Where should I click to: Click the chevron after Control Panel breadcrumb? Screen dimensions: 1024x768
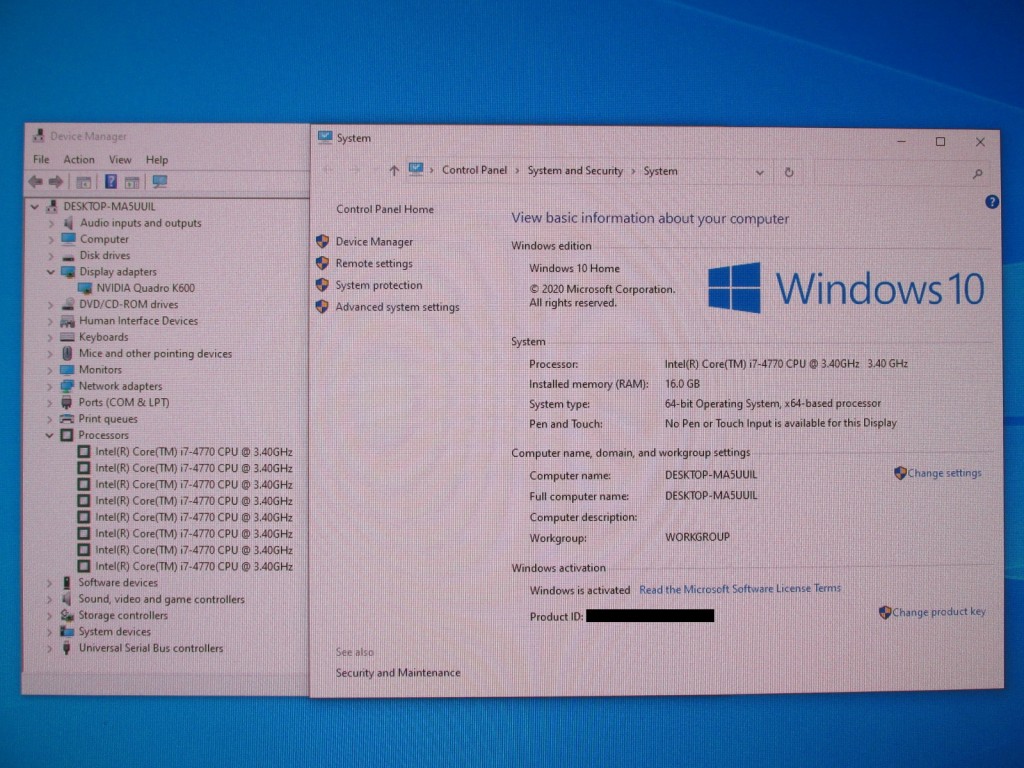[517, 171]
